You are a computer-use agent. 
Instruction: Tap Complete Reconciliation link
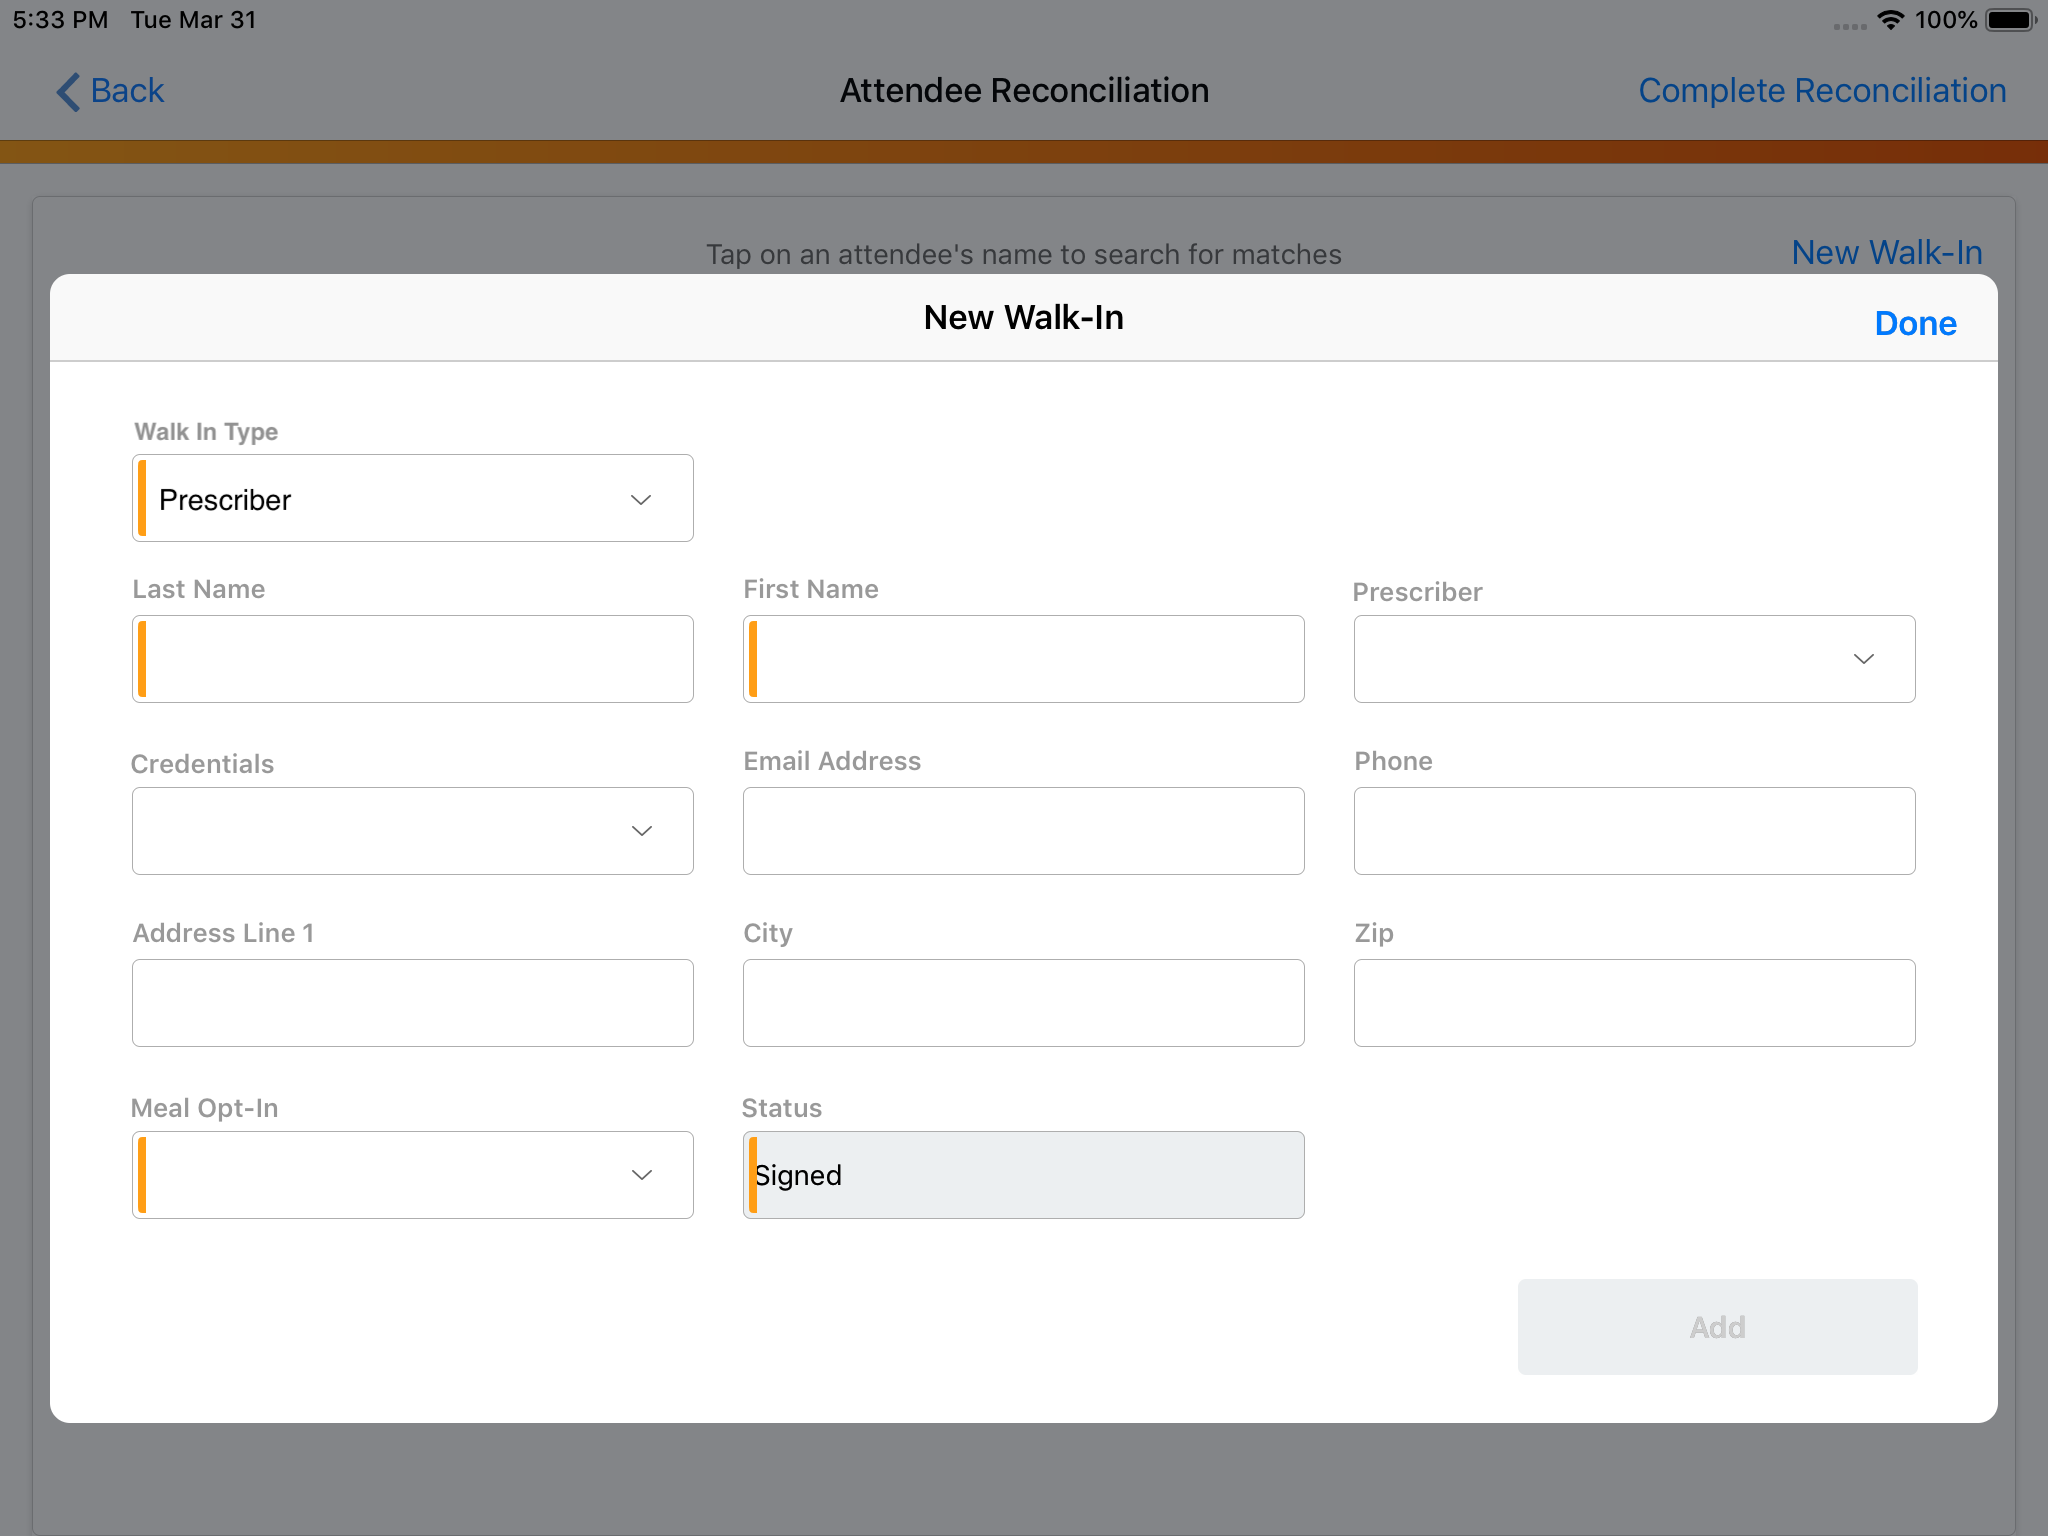pos(1822,91)
